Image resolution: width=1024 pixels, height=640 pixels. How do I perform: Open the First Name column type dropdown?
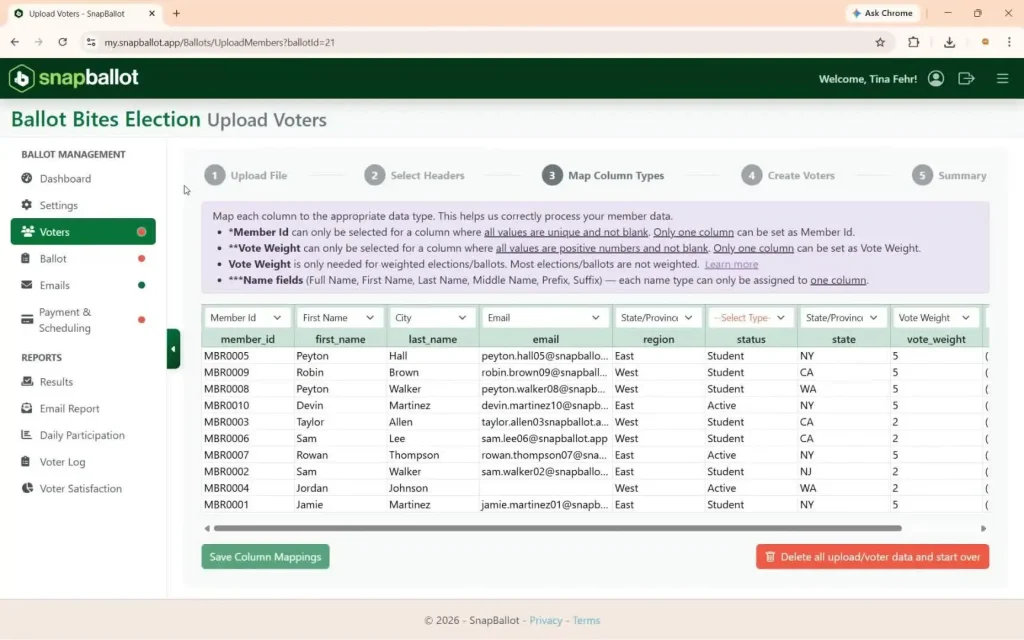tap(338, 318)
